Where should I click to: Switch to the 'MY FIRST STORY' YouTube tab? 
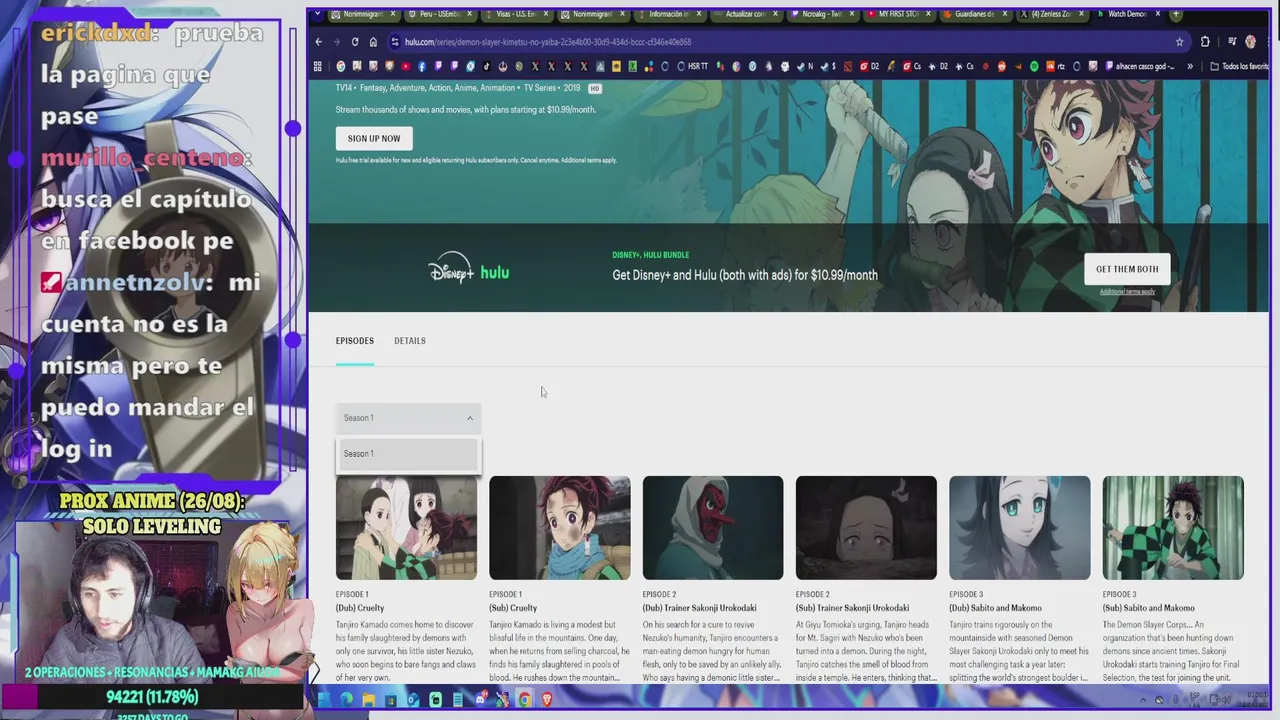click(x=898, y=14)
